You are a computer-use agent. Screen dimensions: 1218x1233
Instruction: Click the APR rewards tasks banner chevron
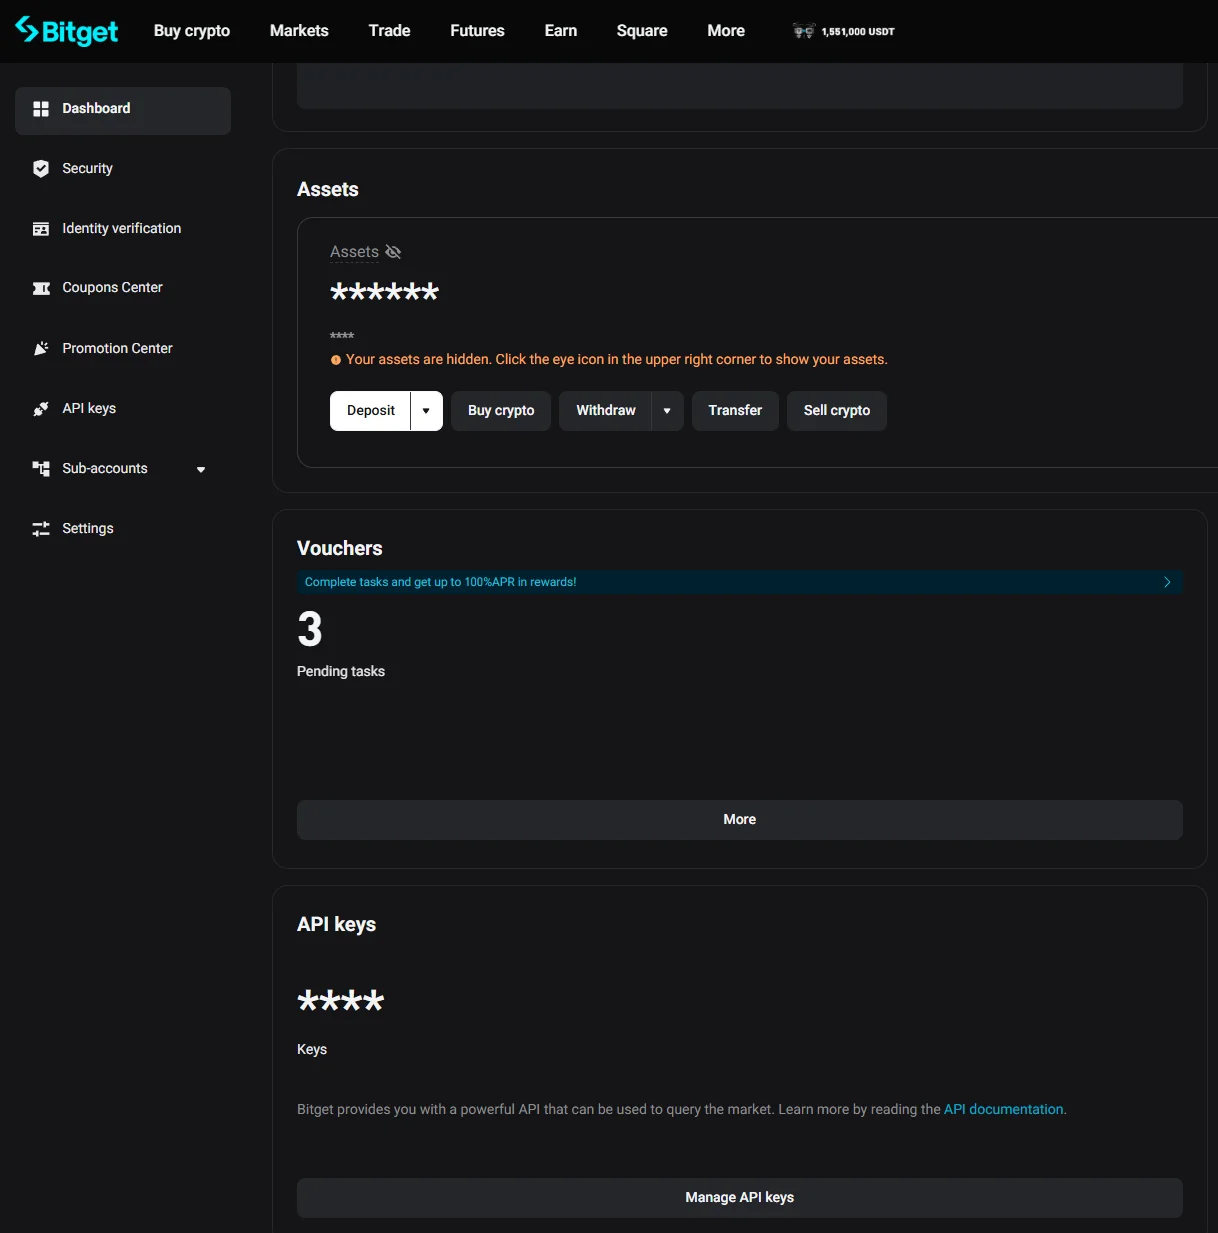click(x=1166, y=582)
